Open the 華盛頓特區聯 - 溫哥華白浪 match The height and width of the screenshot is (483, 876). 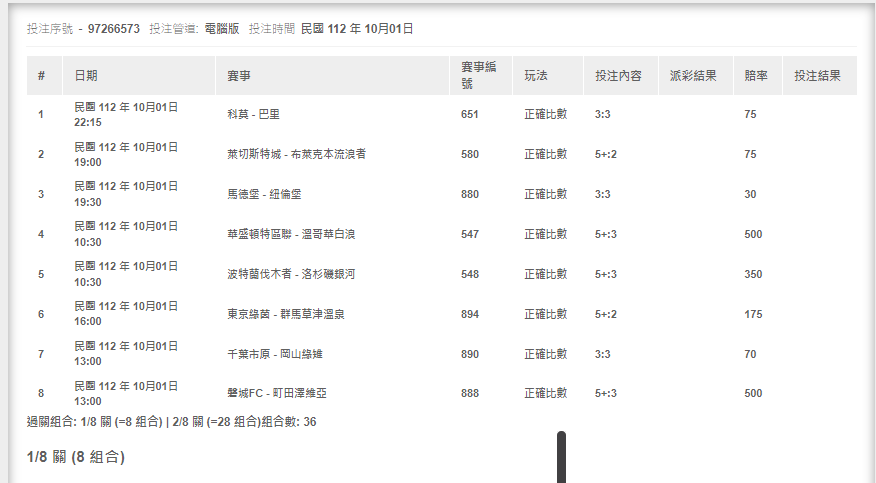291,234
